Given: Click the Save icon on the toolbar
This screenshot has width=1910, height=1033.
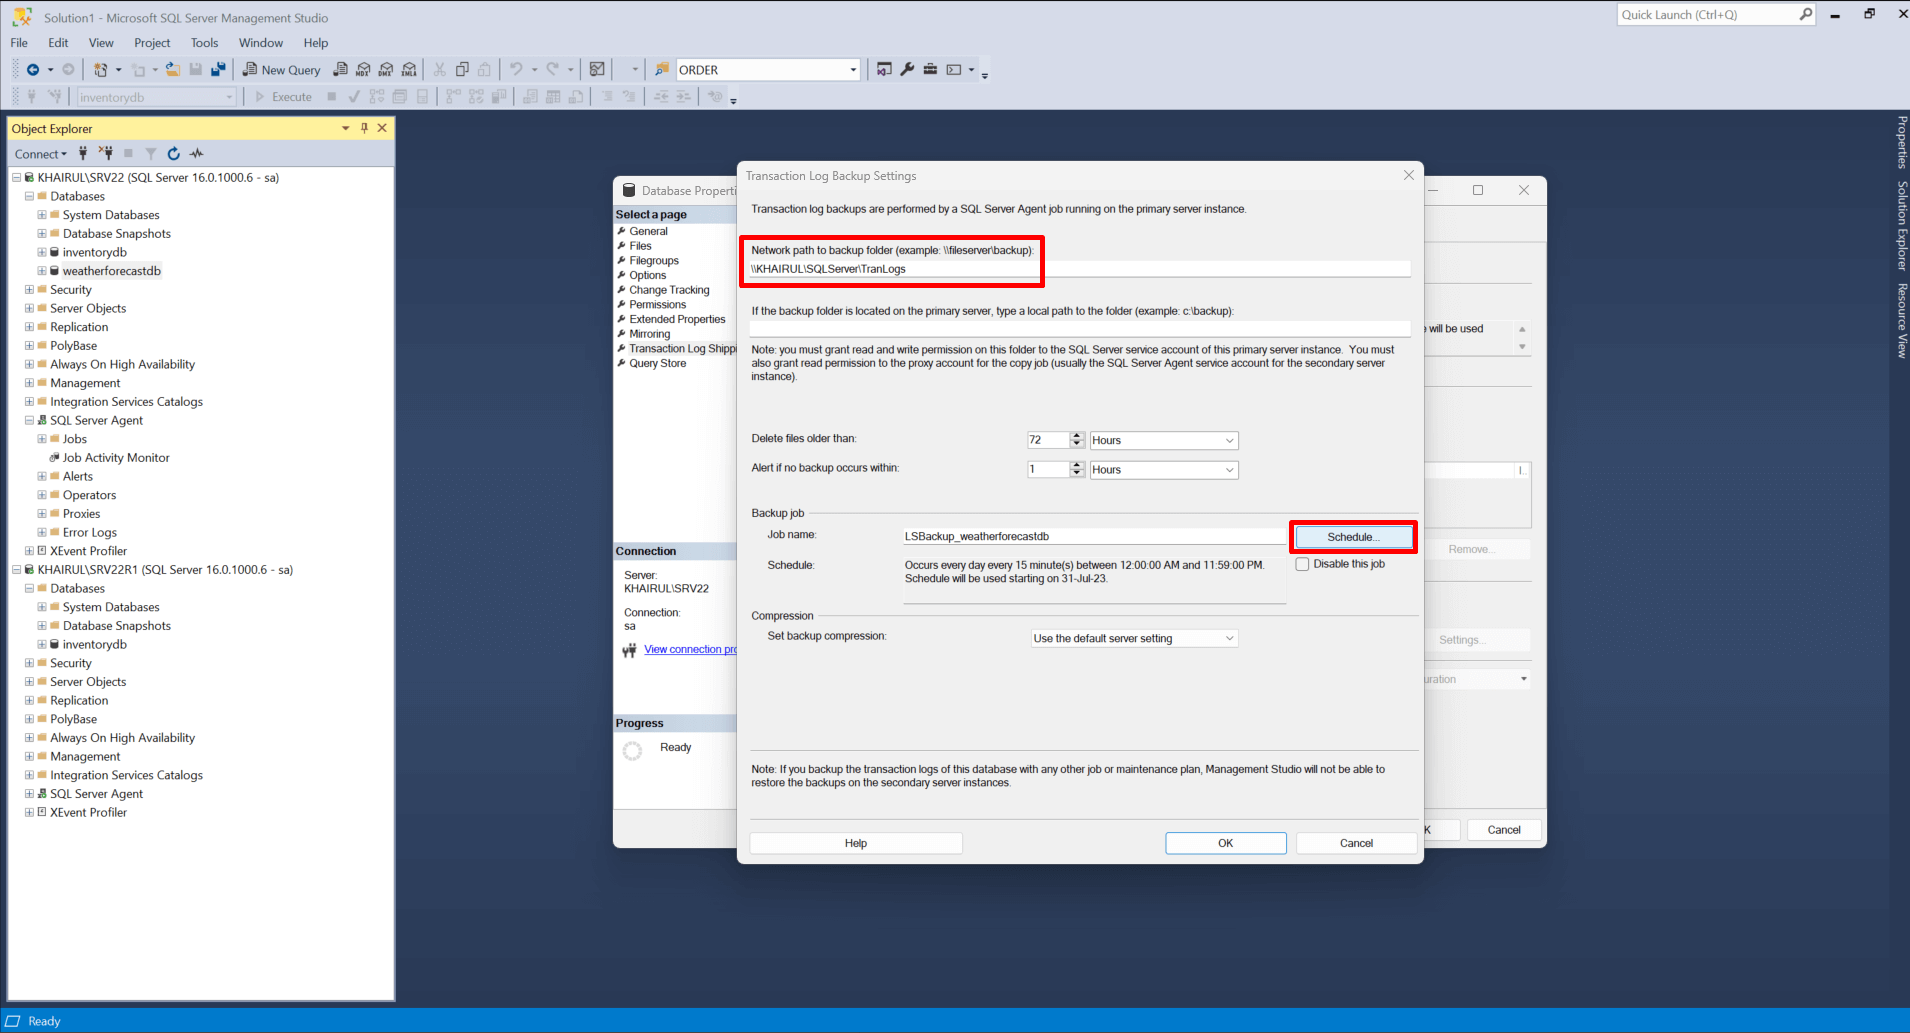Looking at the screenshot, I should 195,69.
